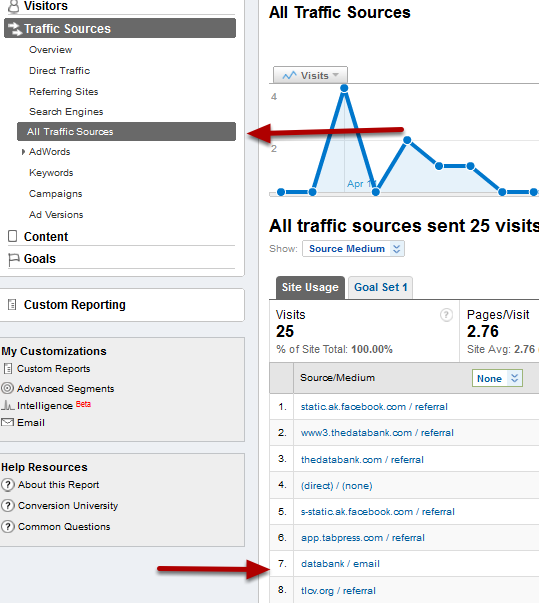
Task: Open thedatabank.com / referral source row 3
Action: click(362, 460)
